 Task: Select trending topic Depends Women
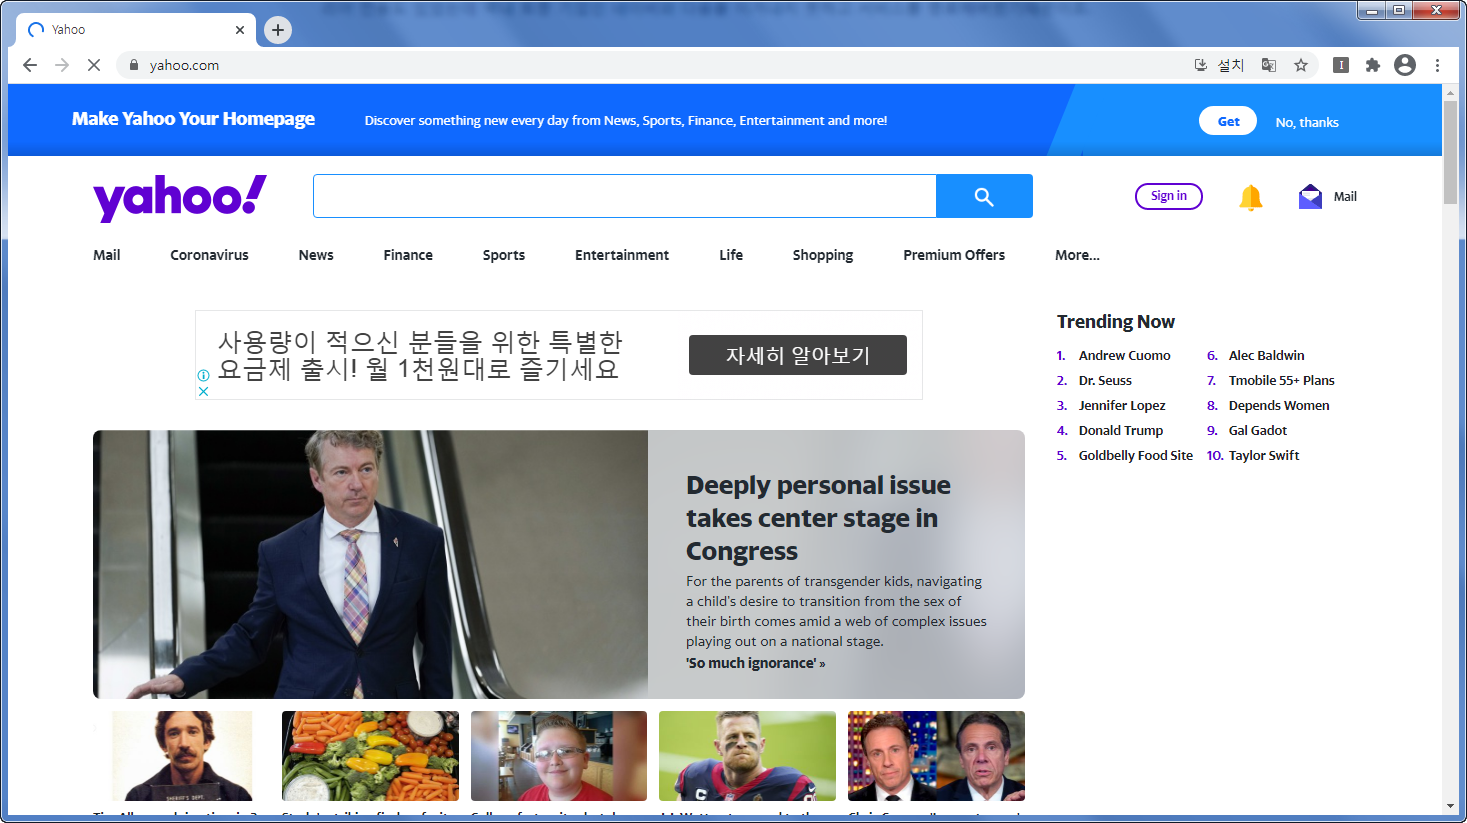coord(1279,405)
